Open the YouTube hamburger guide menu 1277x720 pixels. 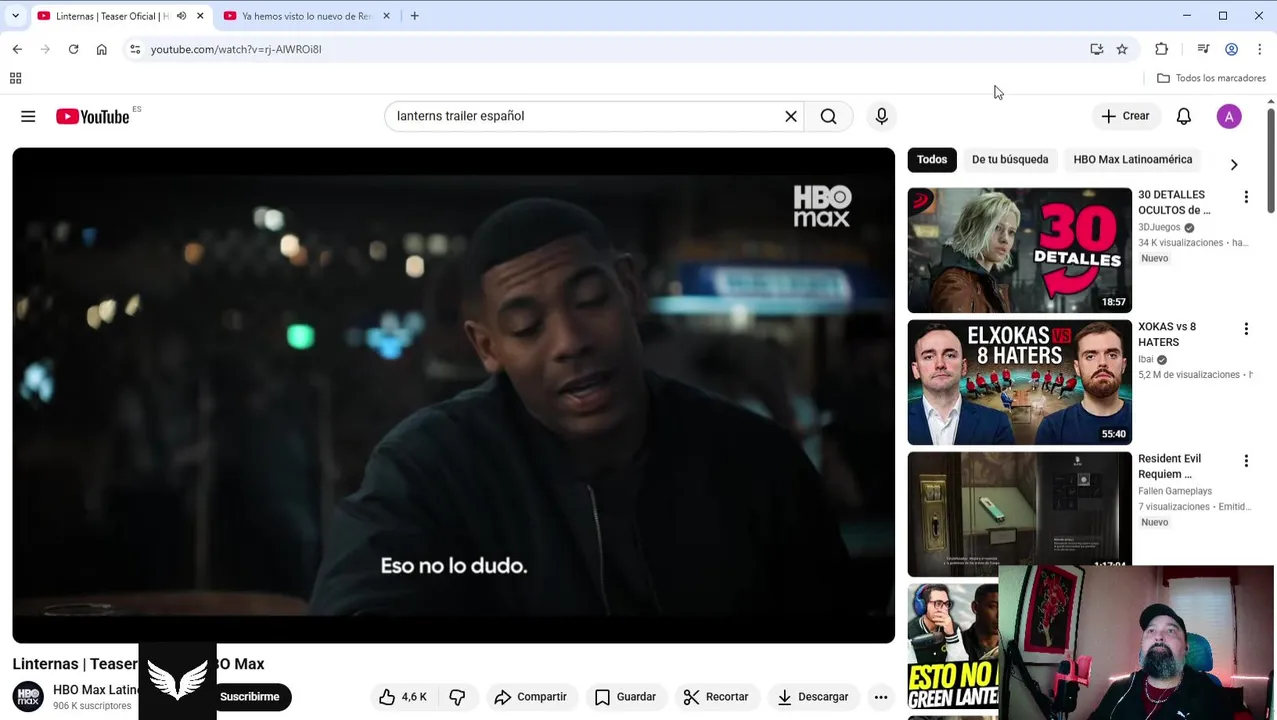[28, 117]
